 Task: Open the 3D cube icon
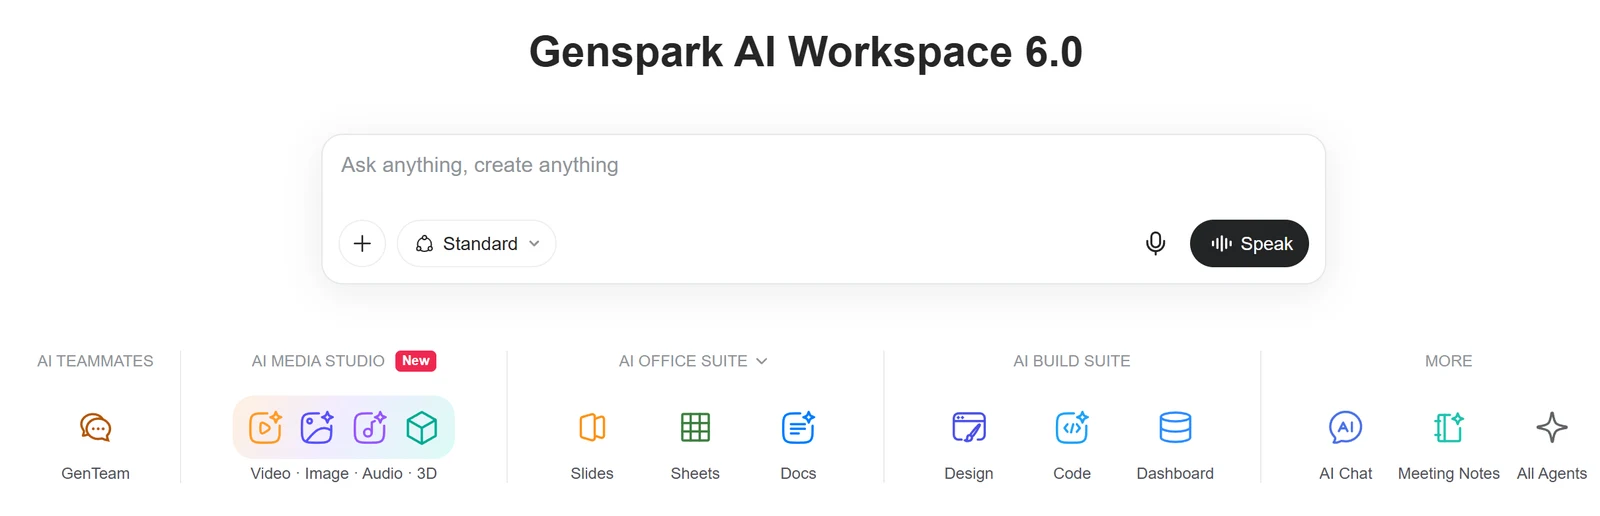click(x=422, y=428)
